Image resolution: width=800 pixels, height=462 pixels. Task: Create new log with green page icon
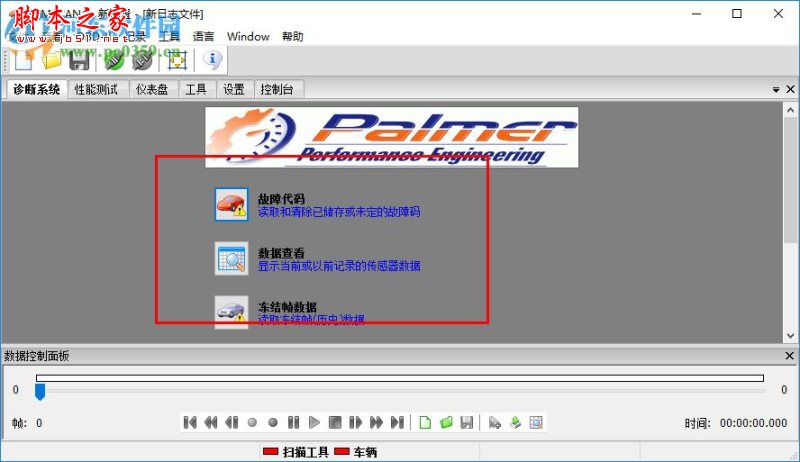click(425, 422)
